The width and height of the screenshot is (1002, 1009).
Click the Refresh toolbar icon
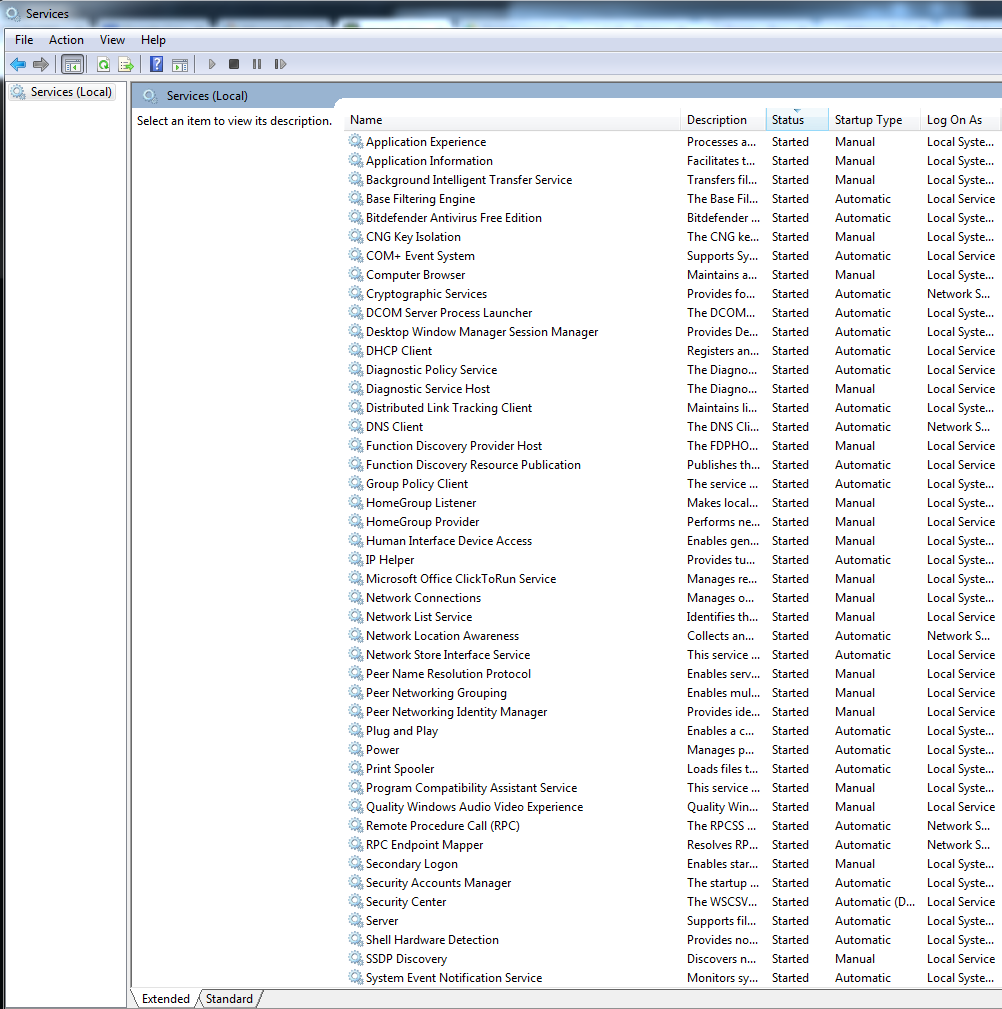click(x=103, y=64)
